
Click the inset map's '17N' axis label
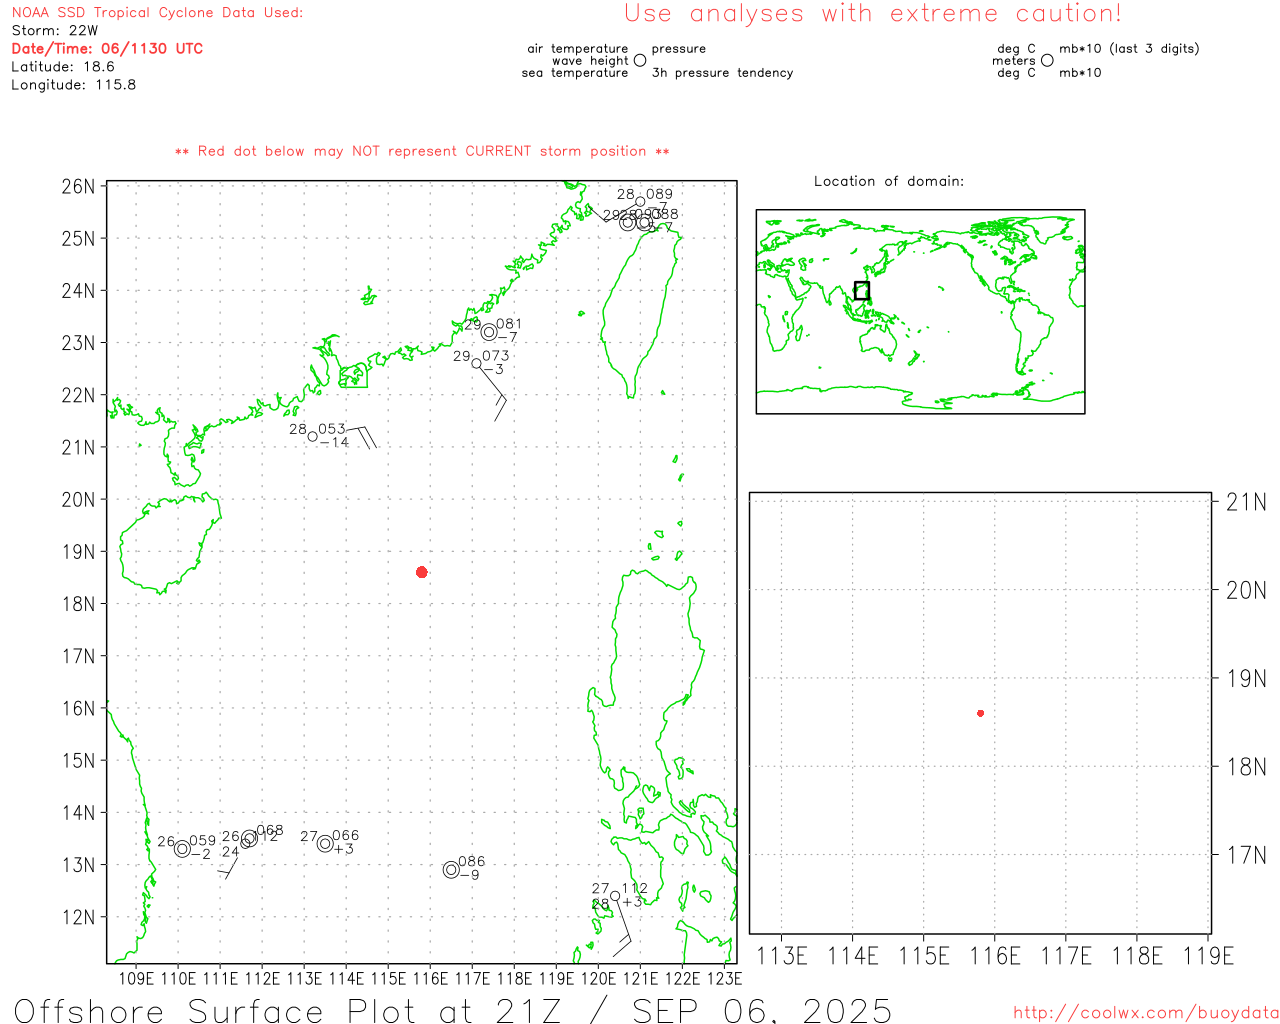click(1246, 855)
